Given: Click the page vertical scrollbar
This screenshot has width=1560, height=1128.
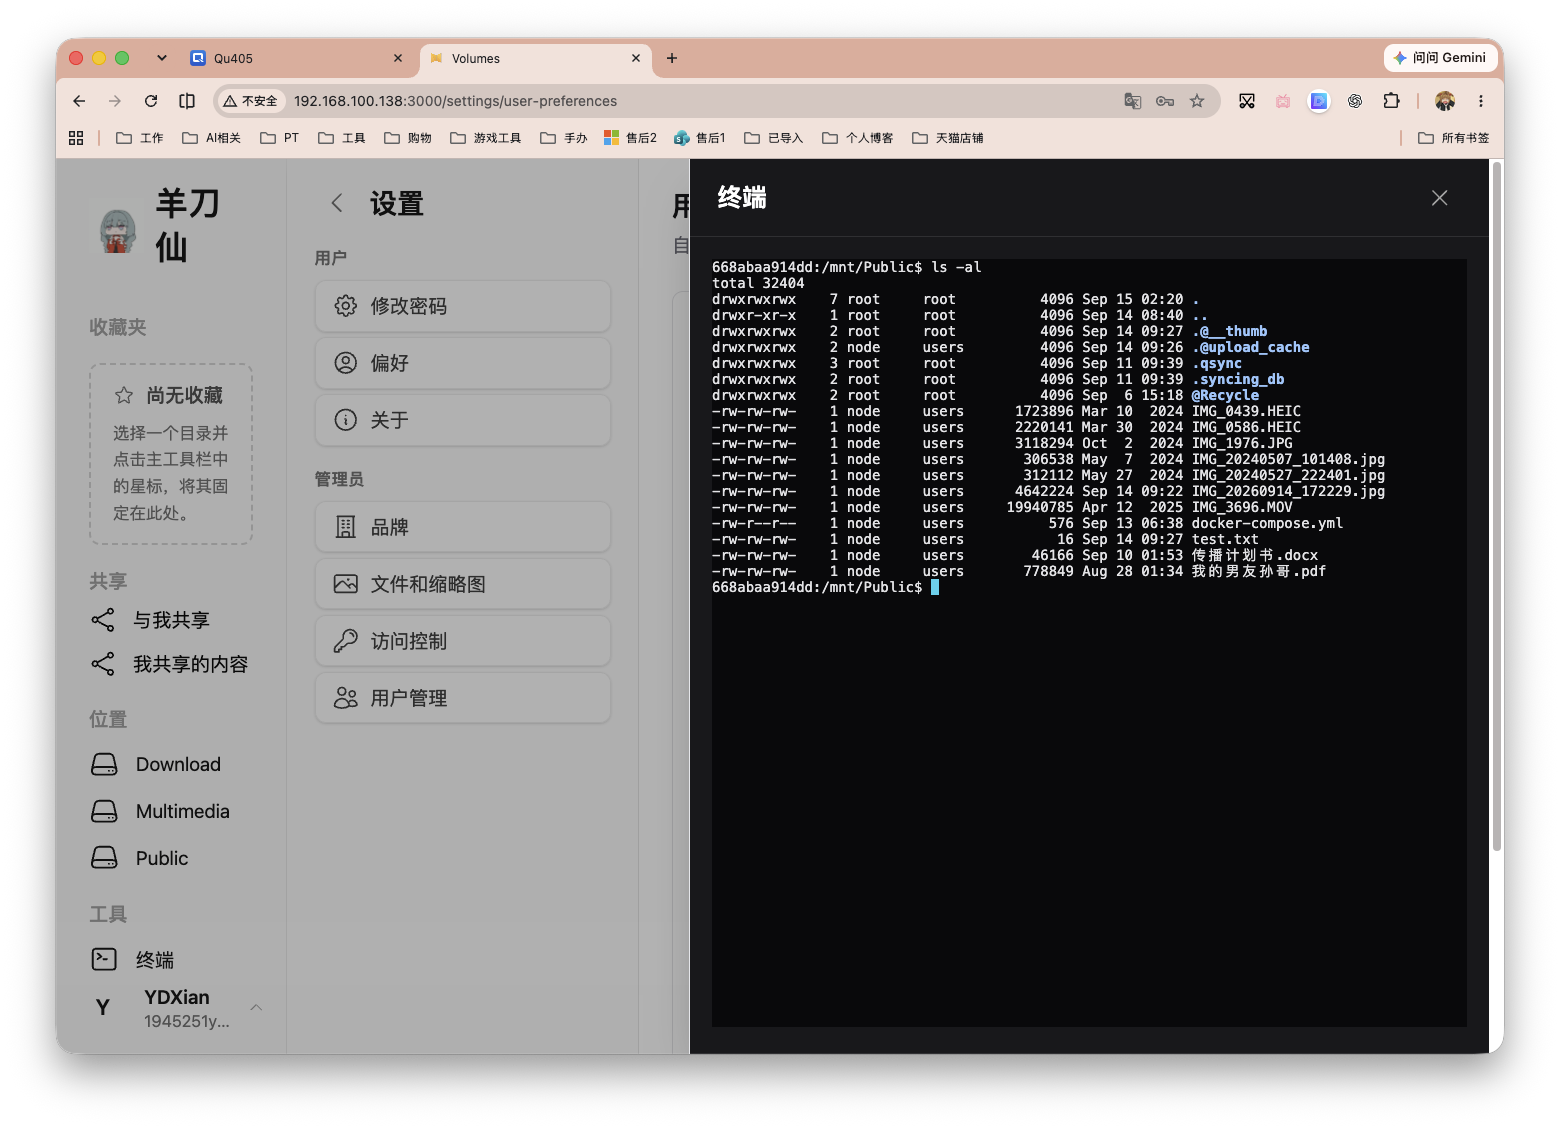Looking at the screenshot, I should 1497,506.
